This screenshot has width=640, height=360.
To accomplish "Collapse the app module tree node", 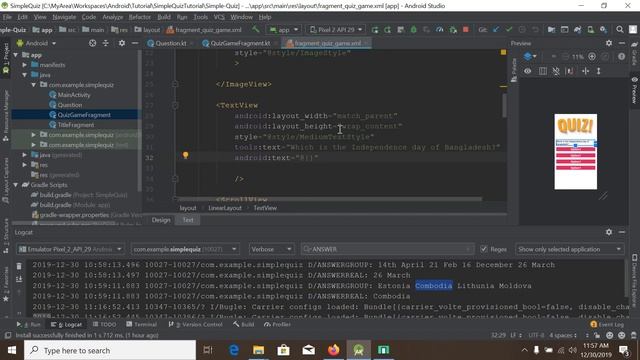I will click(16, 55).
